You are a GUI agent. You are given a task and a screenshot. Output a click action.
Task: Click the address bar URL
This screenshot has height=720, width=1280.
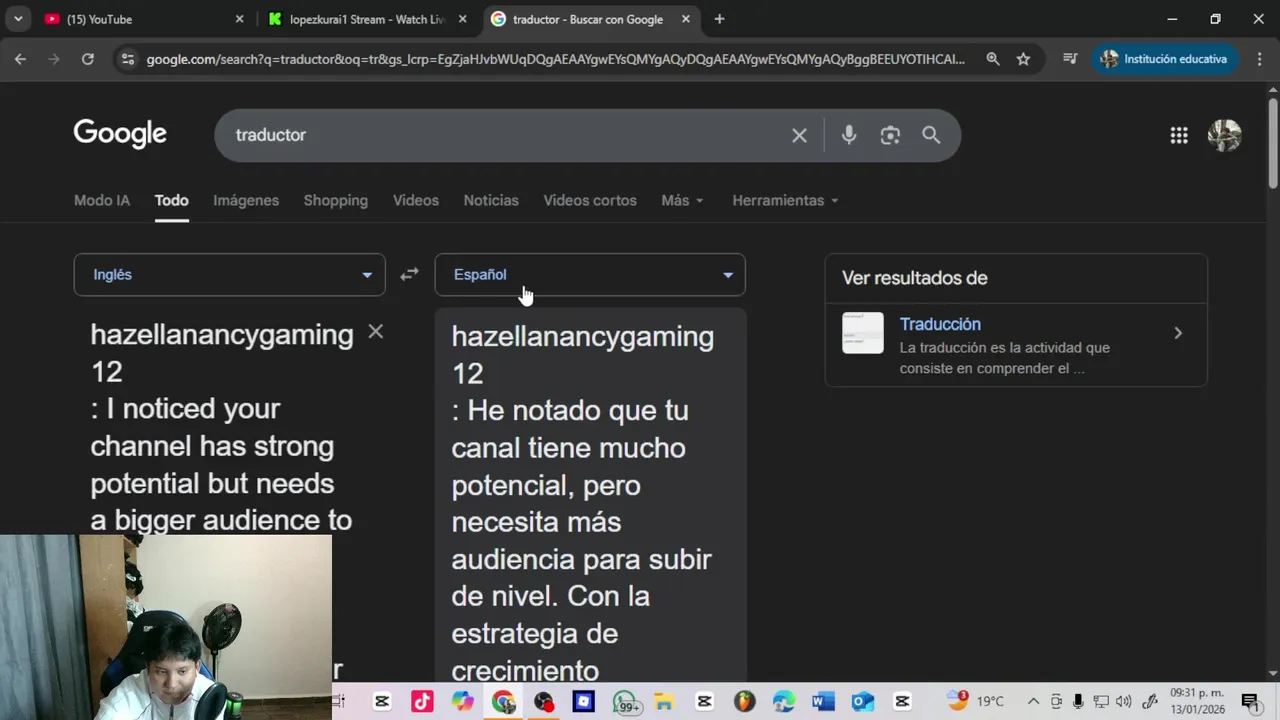coord(555,59)
